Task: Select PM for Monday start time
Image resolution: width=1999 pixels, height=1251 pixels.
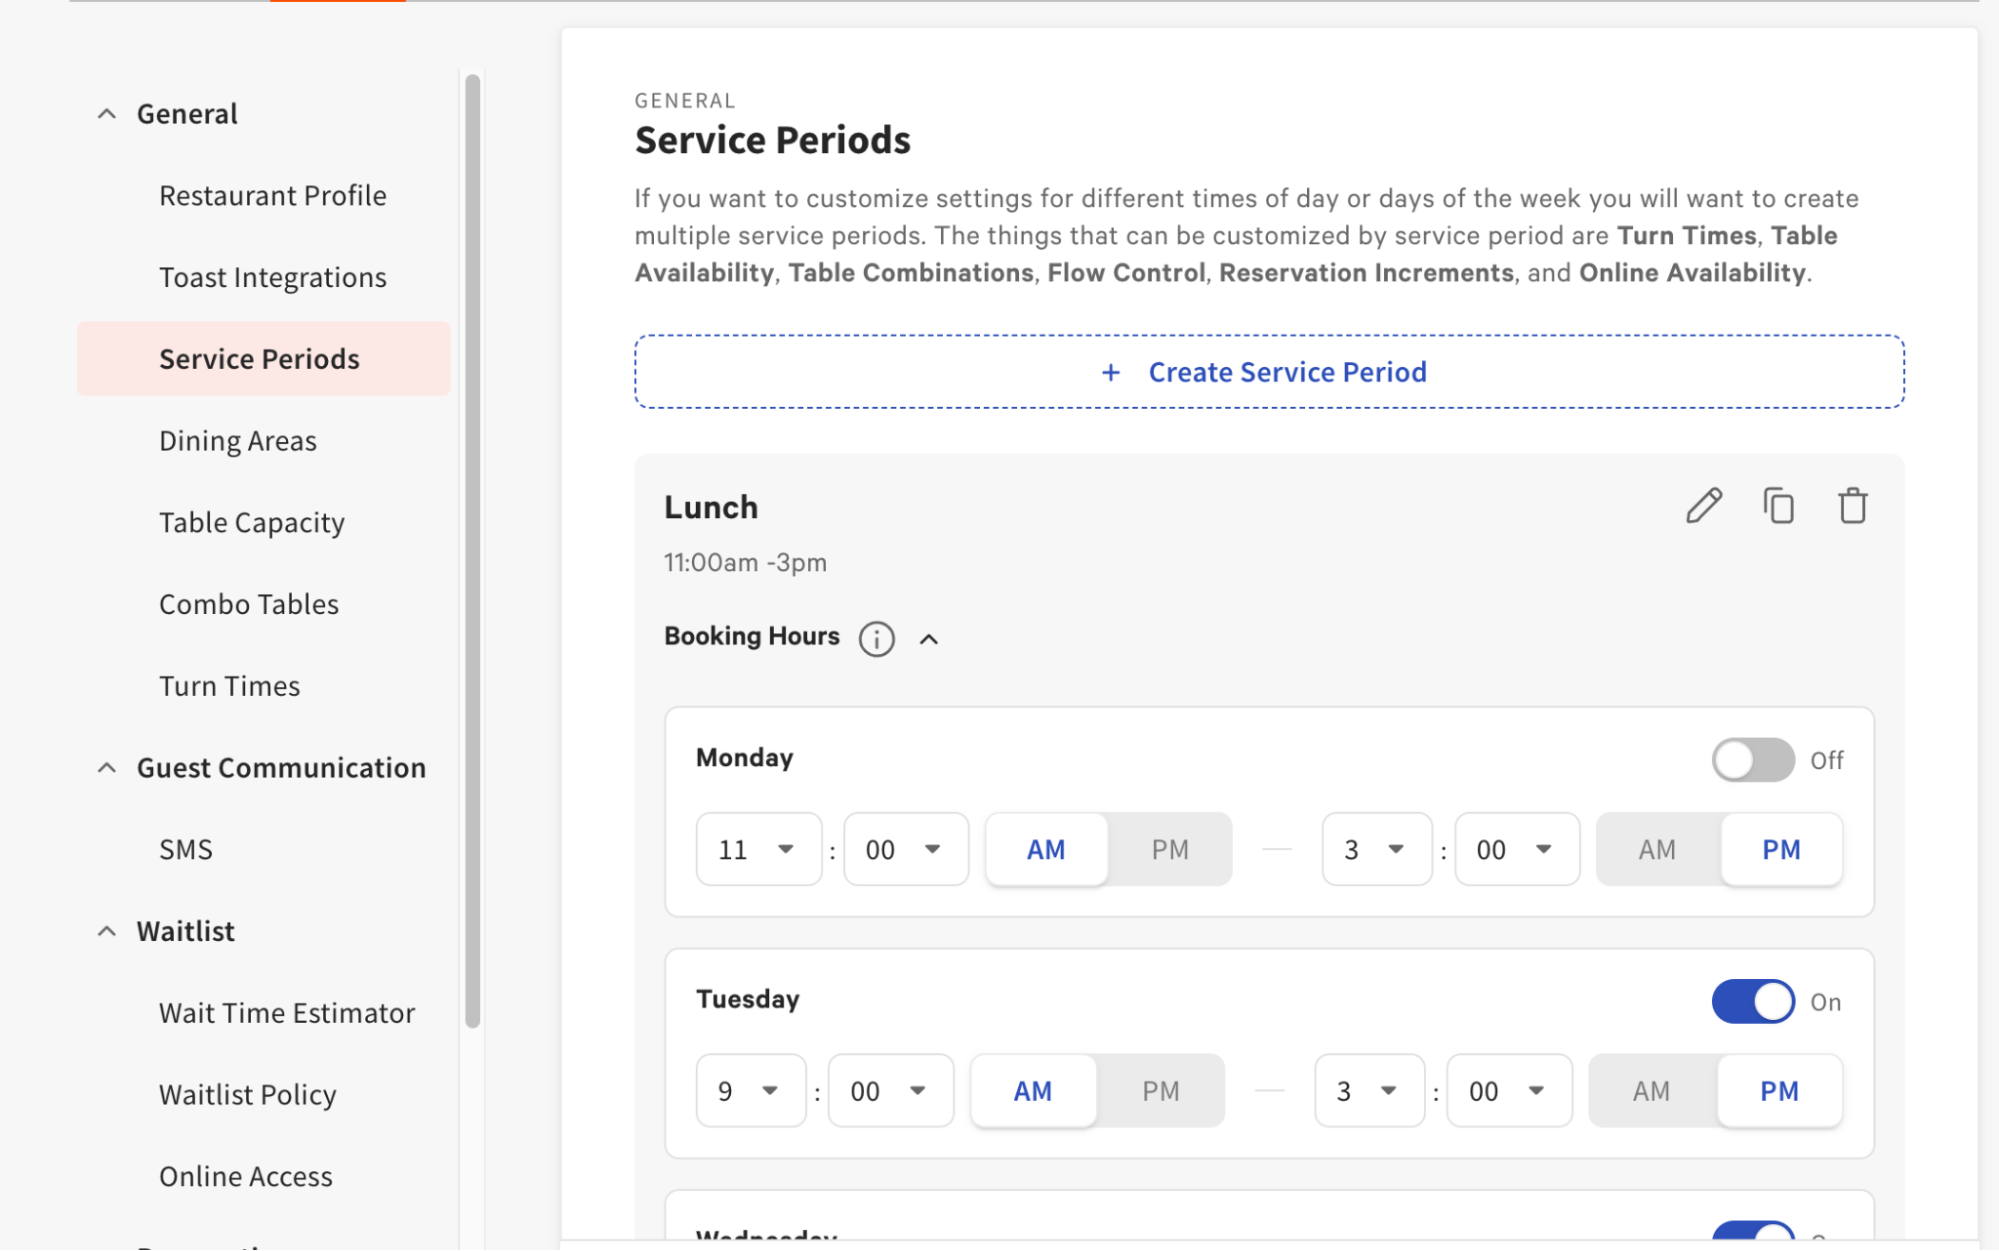Action: (1169, 849)
